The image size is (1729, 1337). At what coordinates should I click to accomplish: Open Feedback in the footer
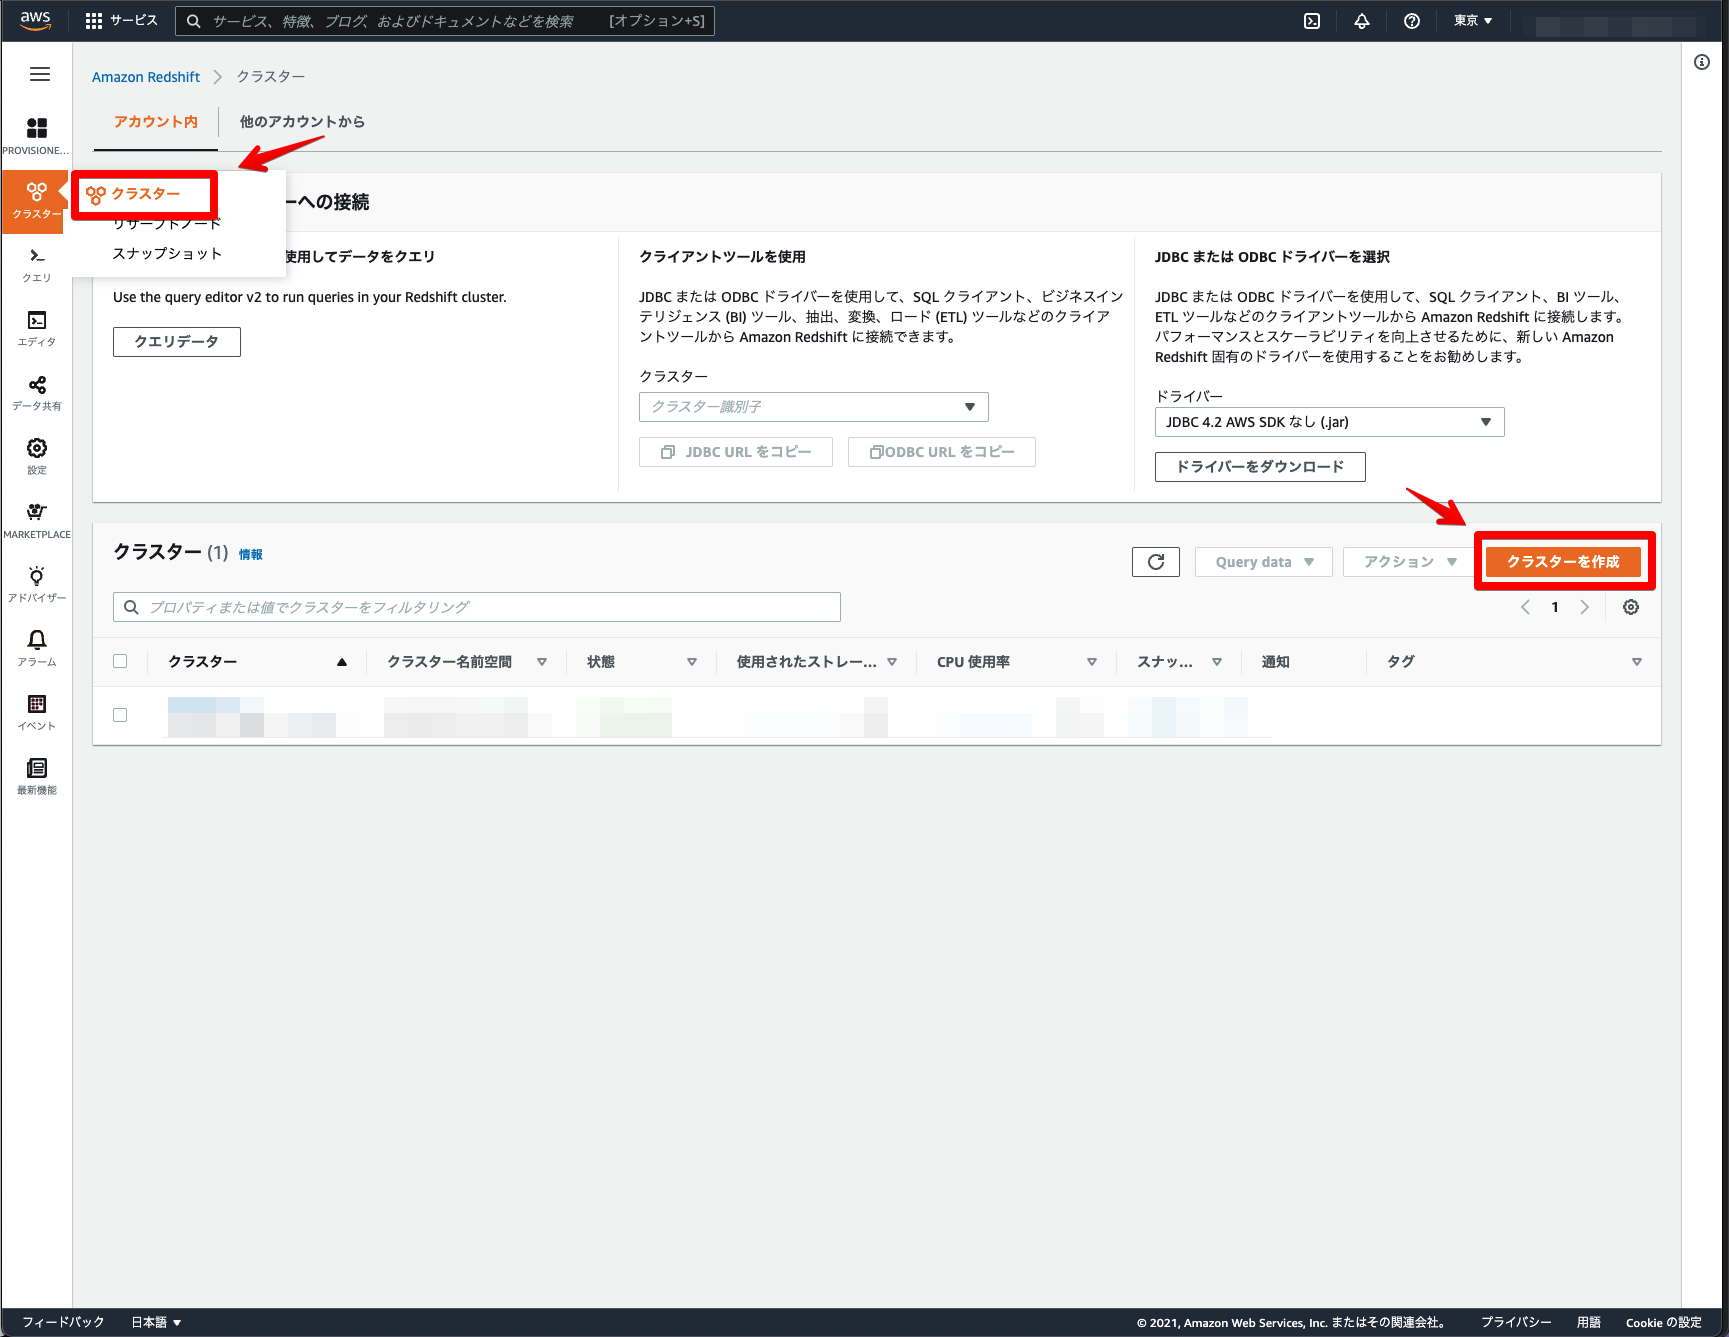coord(63,1322)
